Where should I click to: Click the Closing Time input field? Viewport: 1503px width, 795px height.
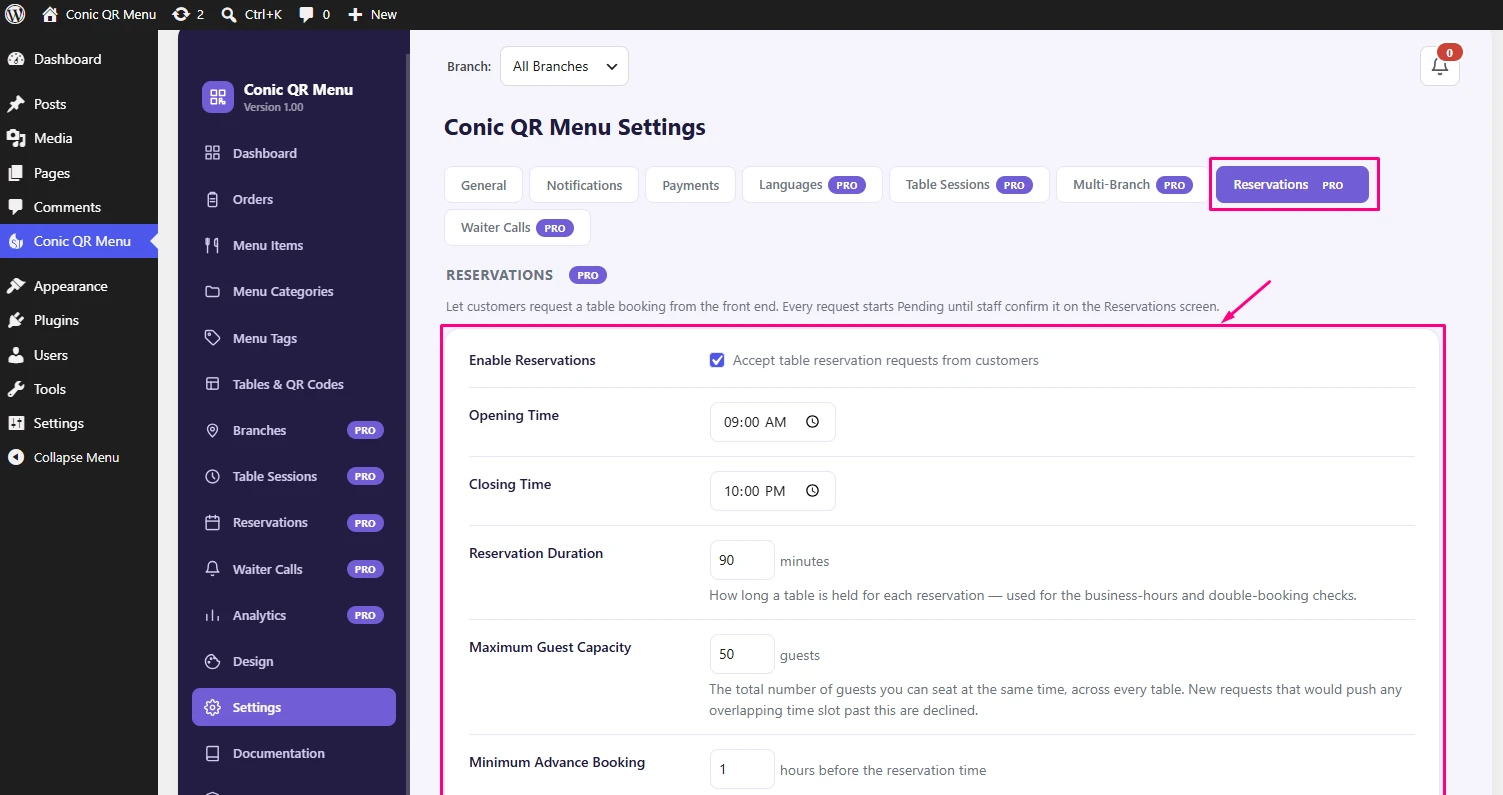click(x=772, y=491)
